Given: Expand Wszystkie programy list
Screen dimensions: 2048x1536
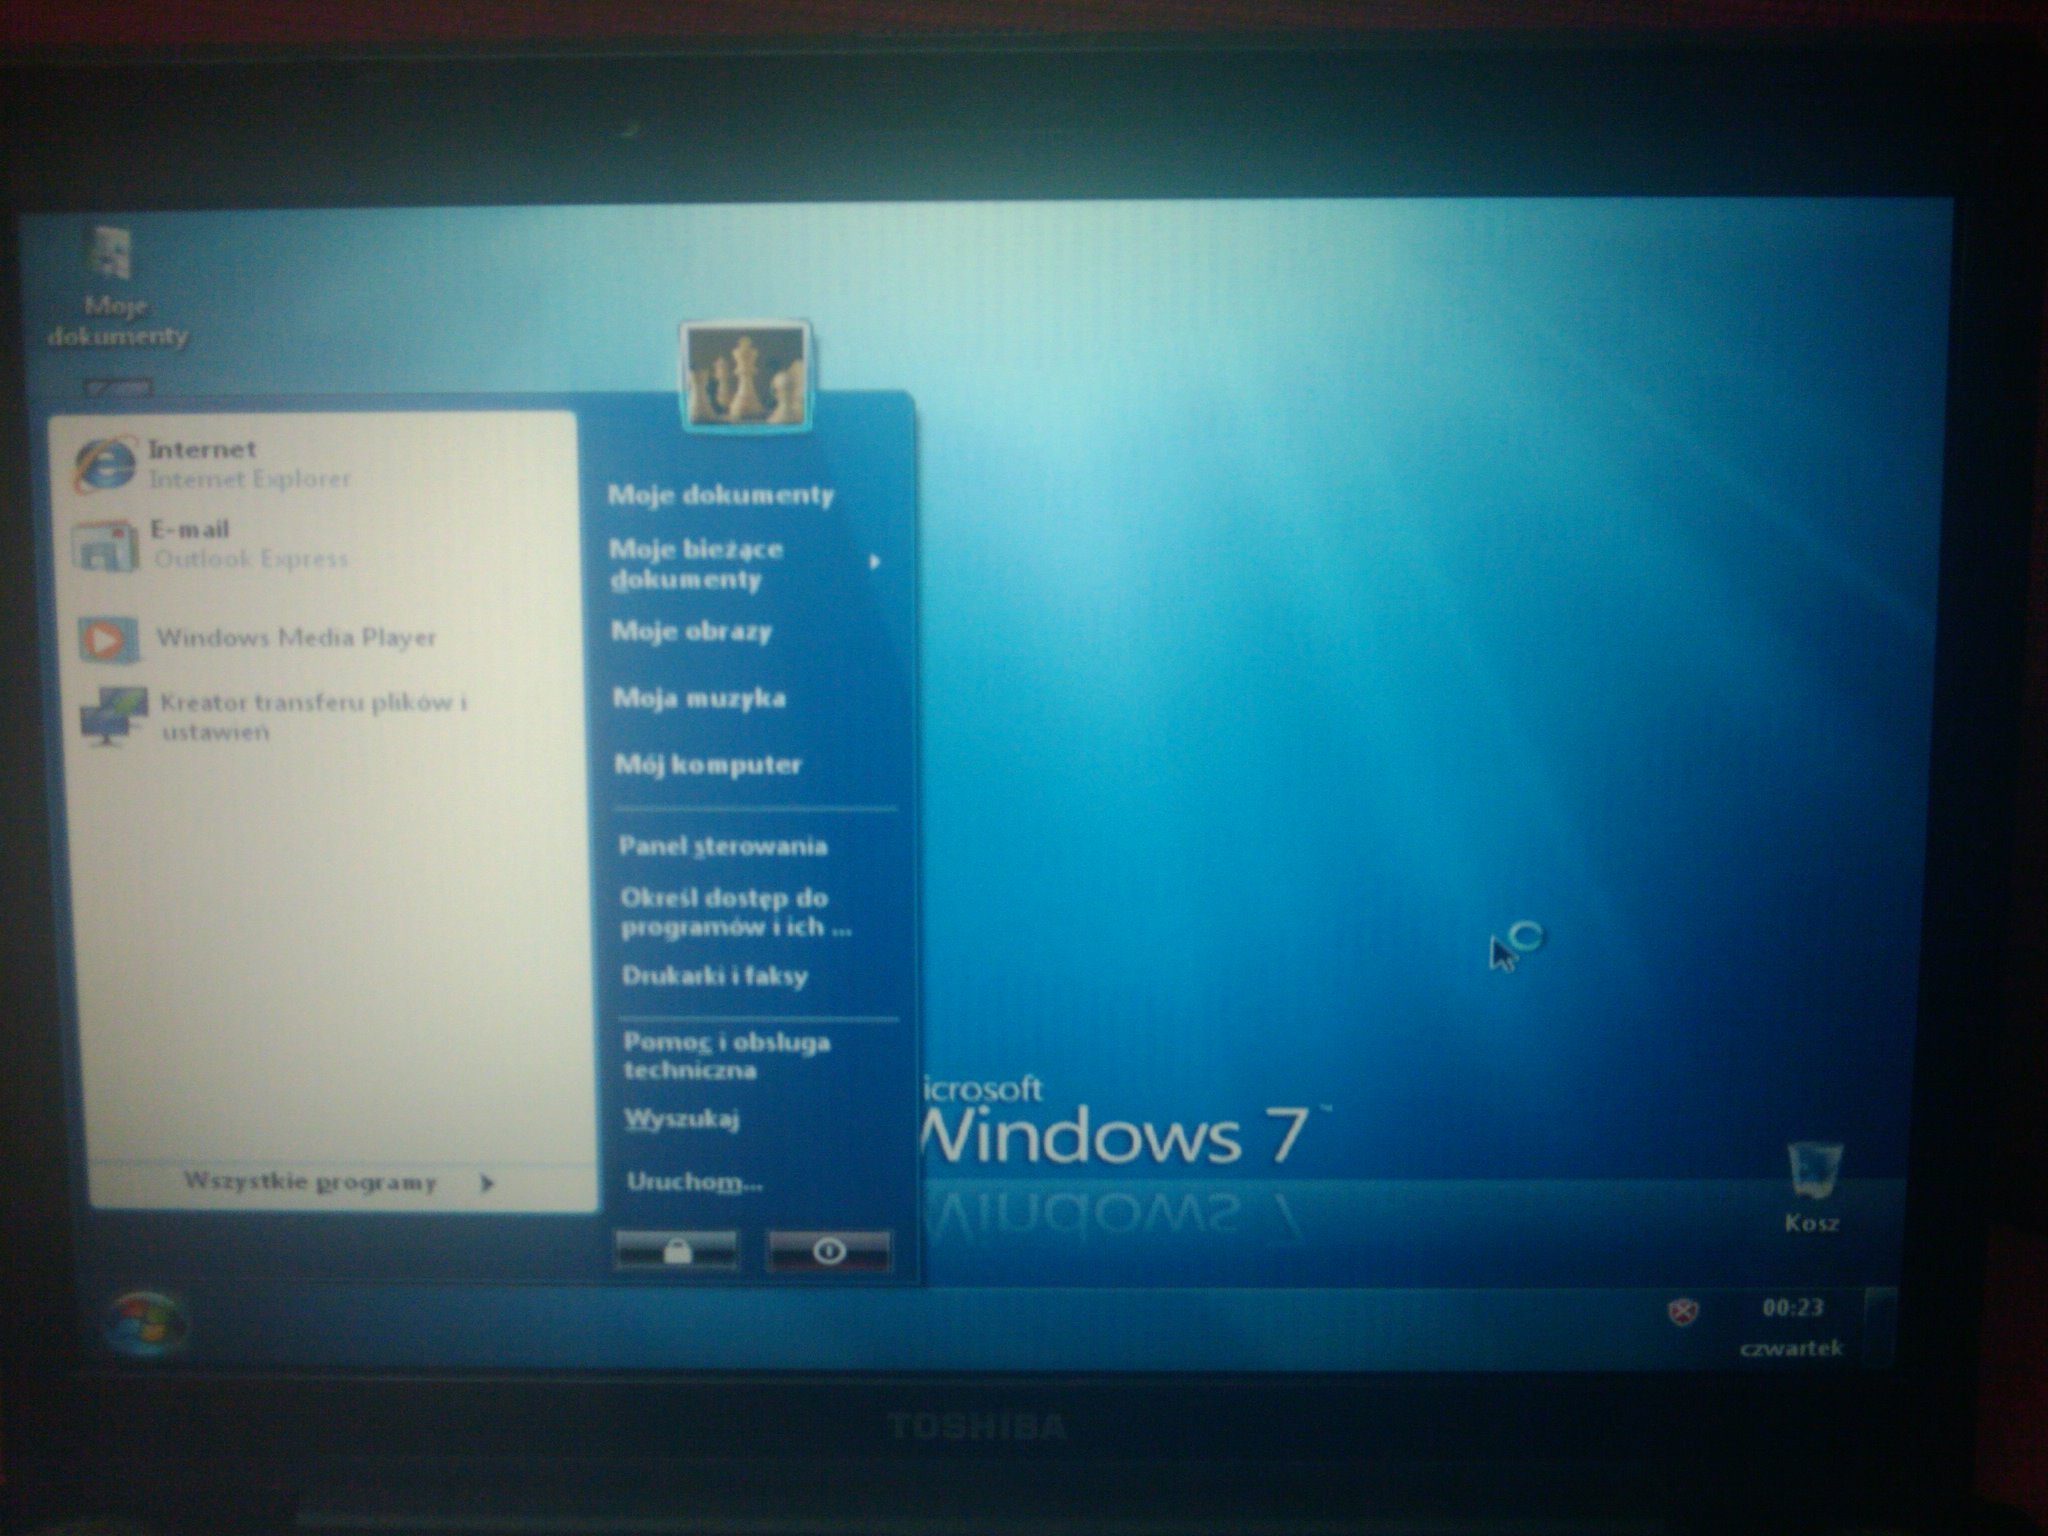Looking at the screenshot, I should coord(340,1183).
